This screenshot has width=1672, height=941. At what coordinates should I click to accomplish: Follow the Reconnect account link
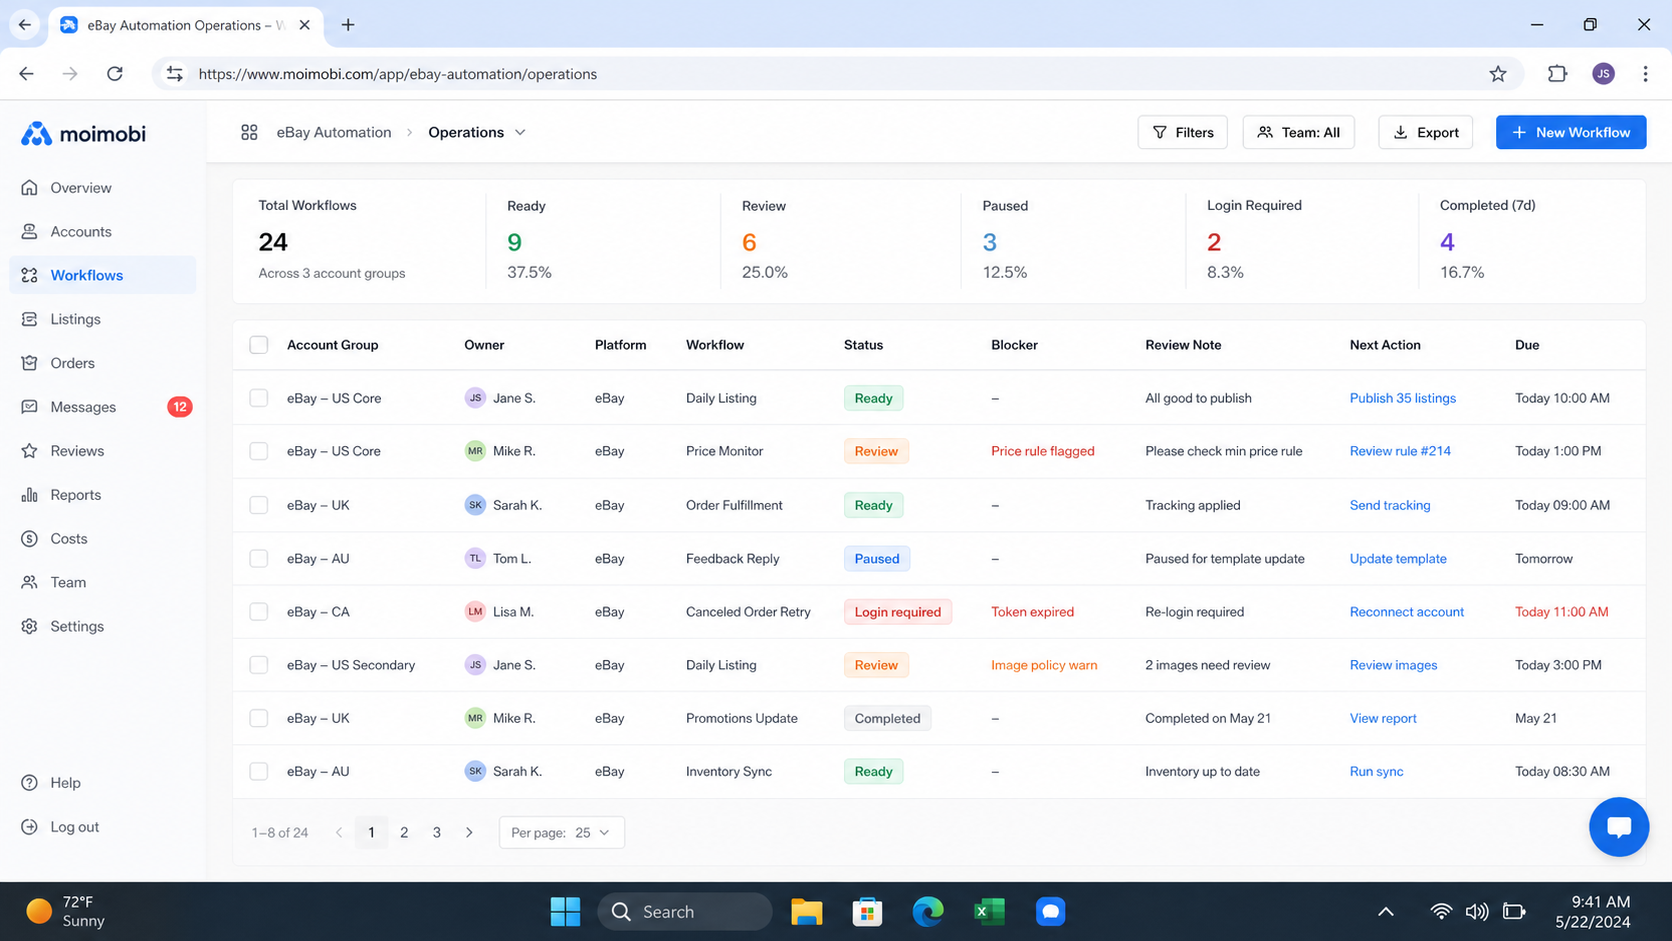click(x=1406, y=612)
